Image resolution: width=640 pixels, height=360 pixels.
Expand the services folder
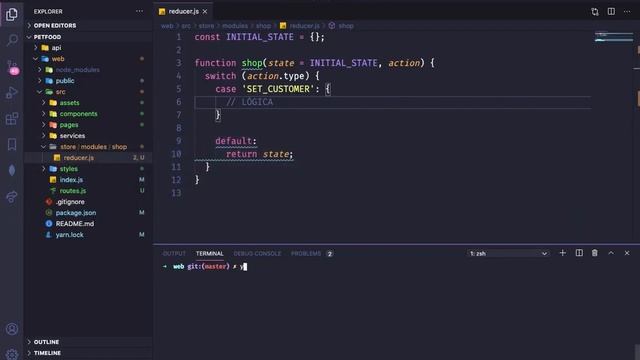pyautogui.click(x=72, y=136)
